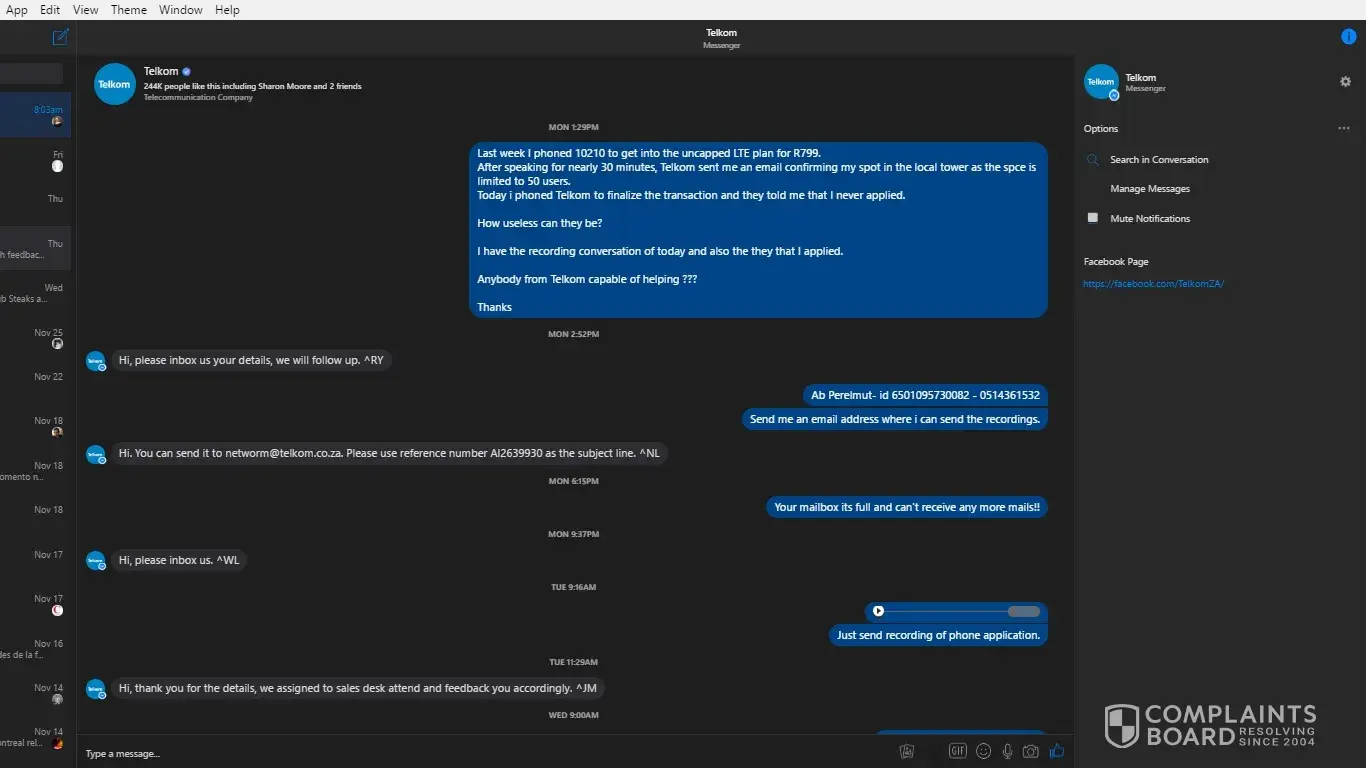Open the Help menu

coord(227,10)
